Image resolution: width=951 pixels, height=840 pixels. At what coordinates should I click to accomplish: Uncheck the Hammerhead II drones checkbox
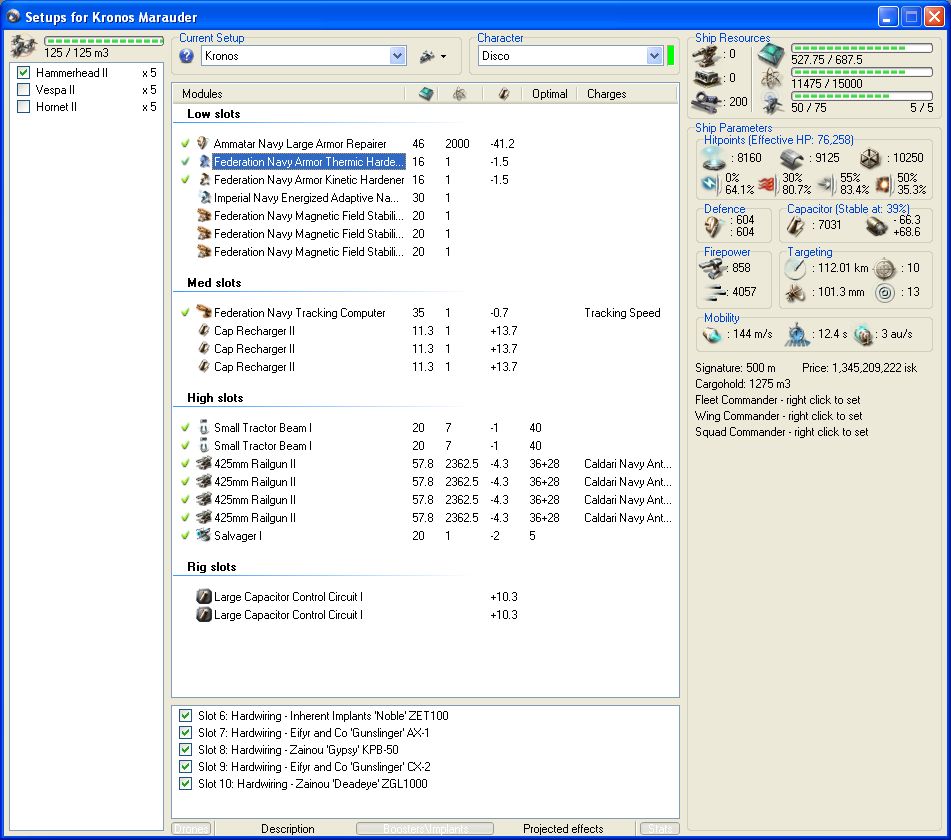[24, 73]
